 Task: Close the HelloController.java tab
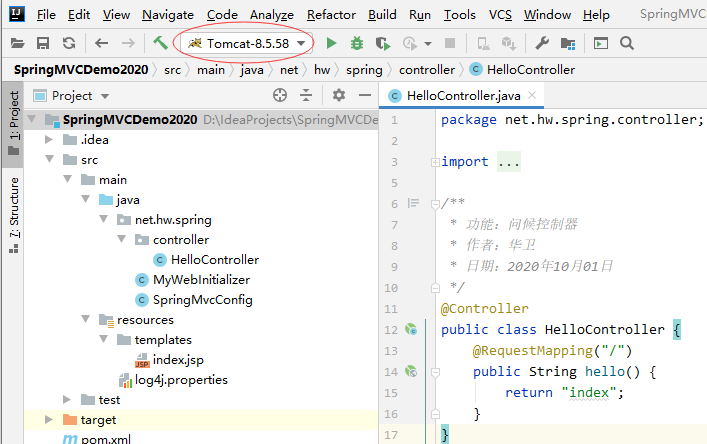click(x=532, y=95)
